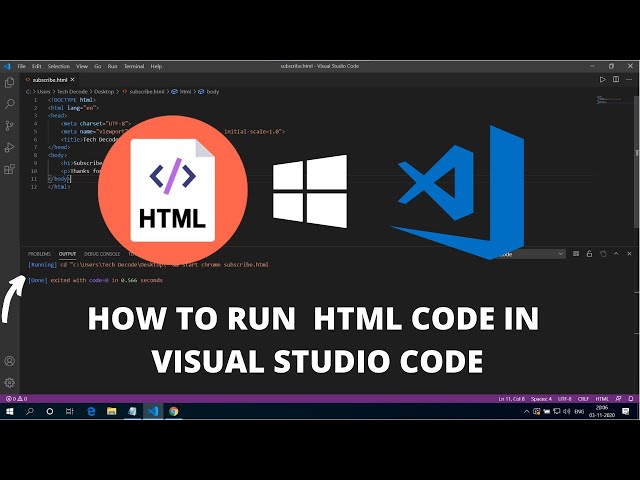The height and width of the screenshot is (480, 640).
Task: Click the Ln 11, Col 8 status item
Action: point(511,399)
